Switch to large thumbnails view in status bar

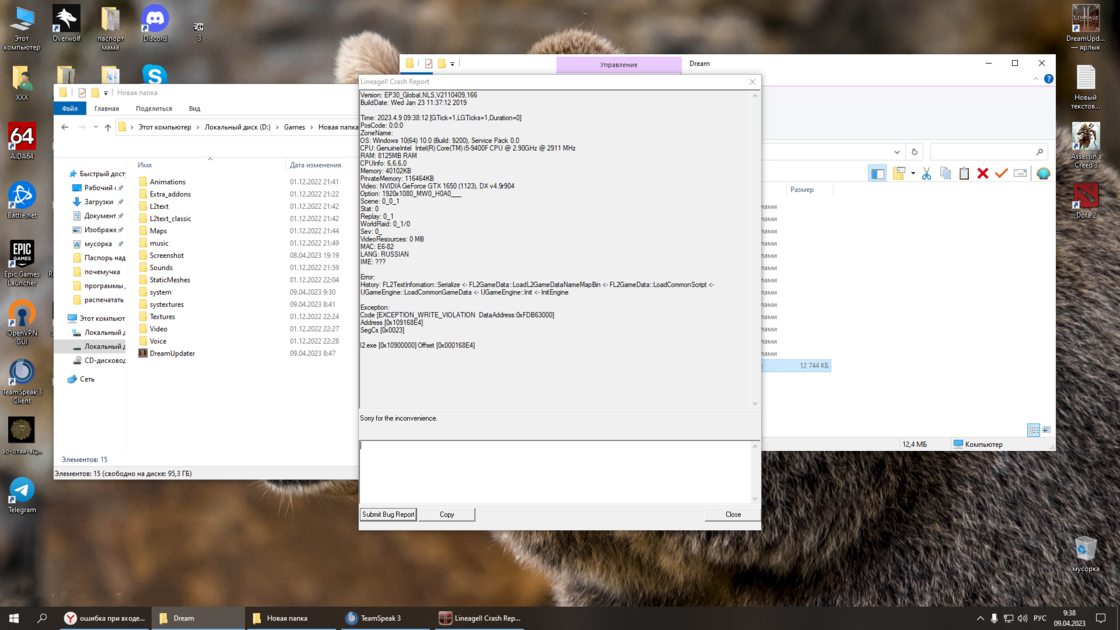[x=1046, y=430]
